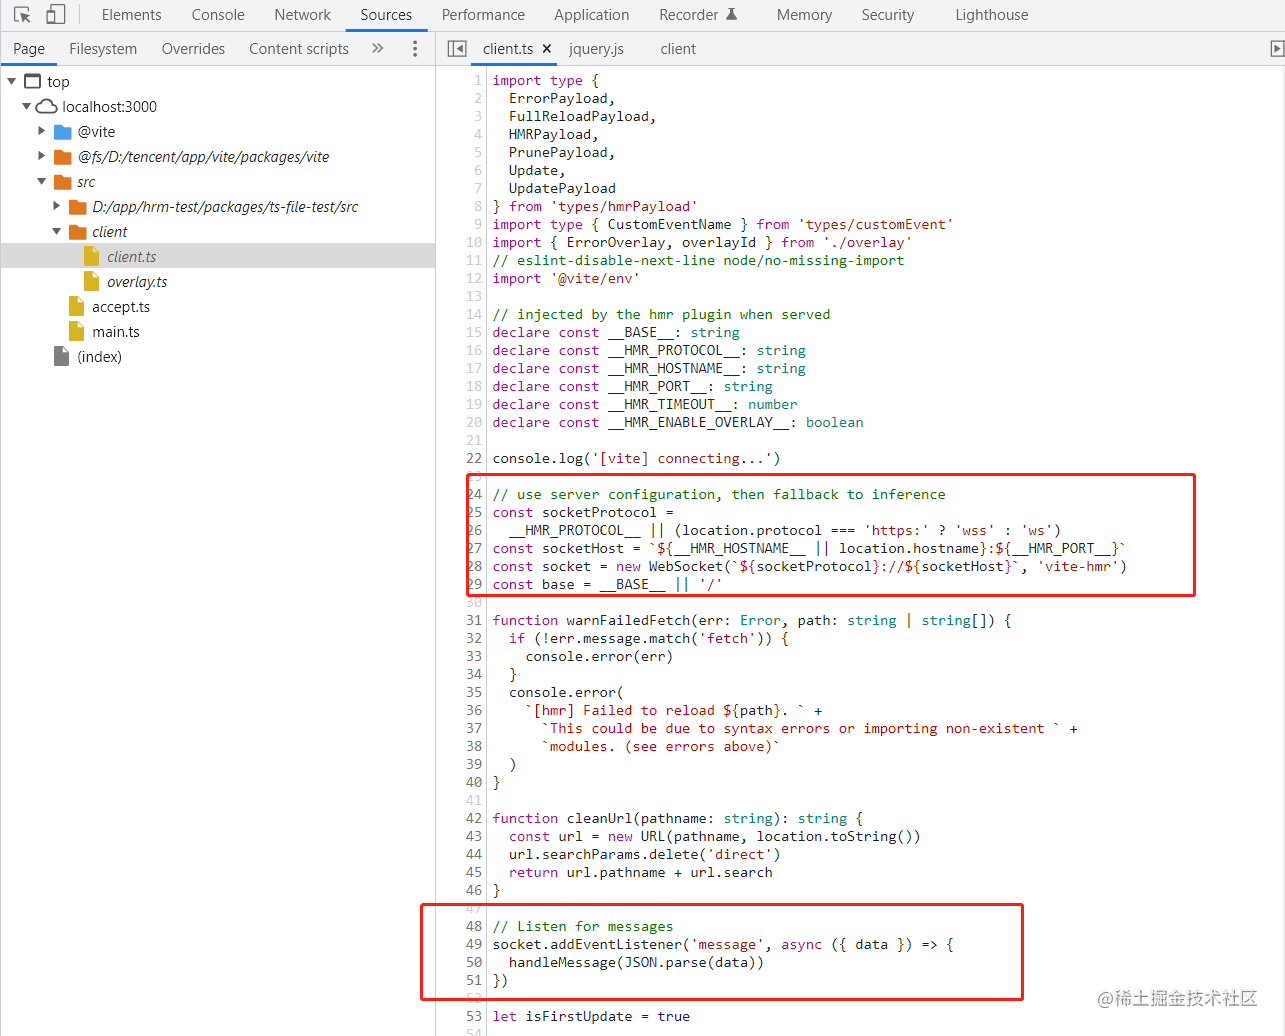1285x1036 pixels.
Task: Set breakpoint on line number 31
Action: pos(474,620)
